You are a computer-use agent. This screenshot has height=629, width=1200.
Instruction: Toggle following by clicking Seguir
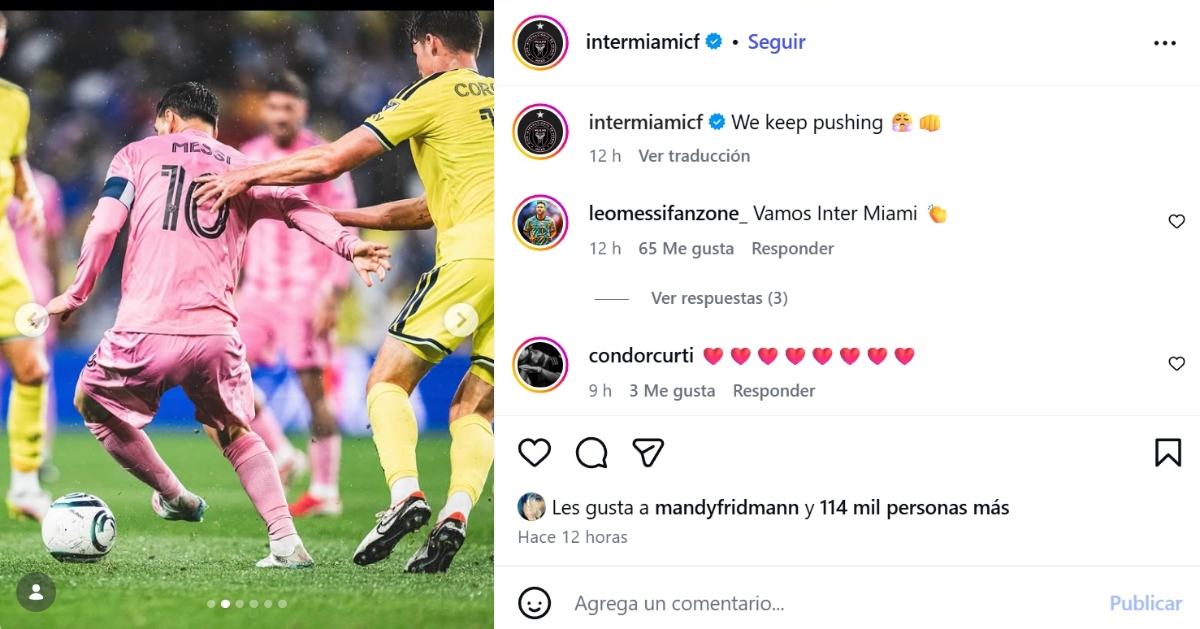point(776,42)
